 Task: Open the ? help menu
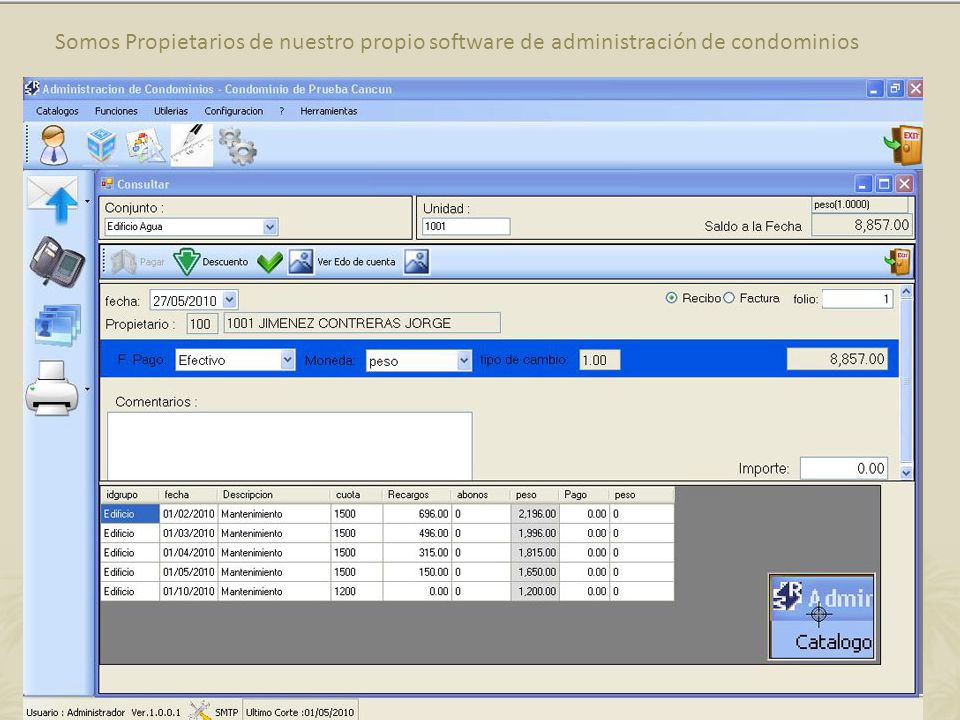coord(282,111)
